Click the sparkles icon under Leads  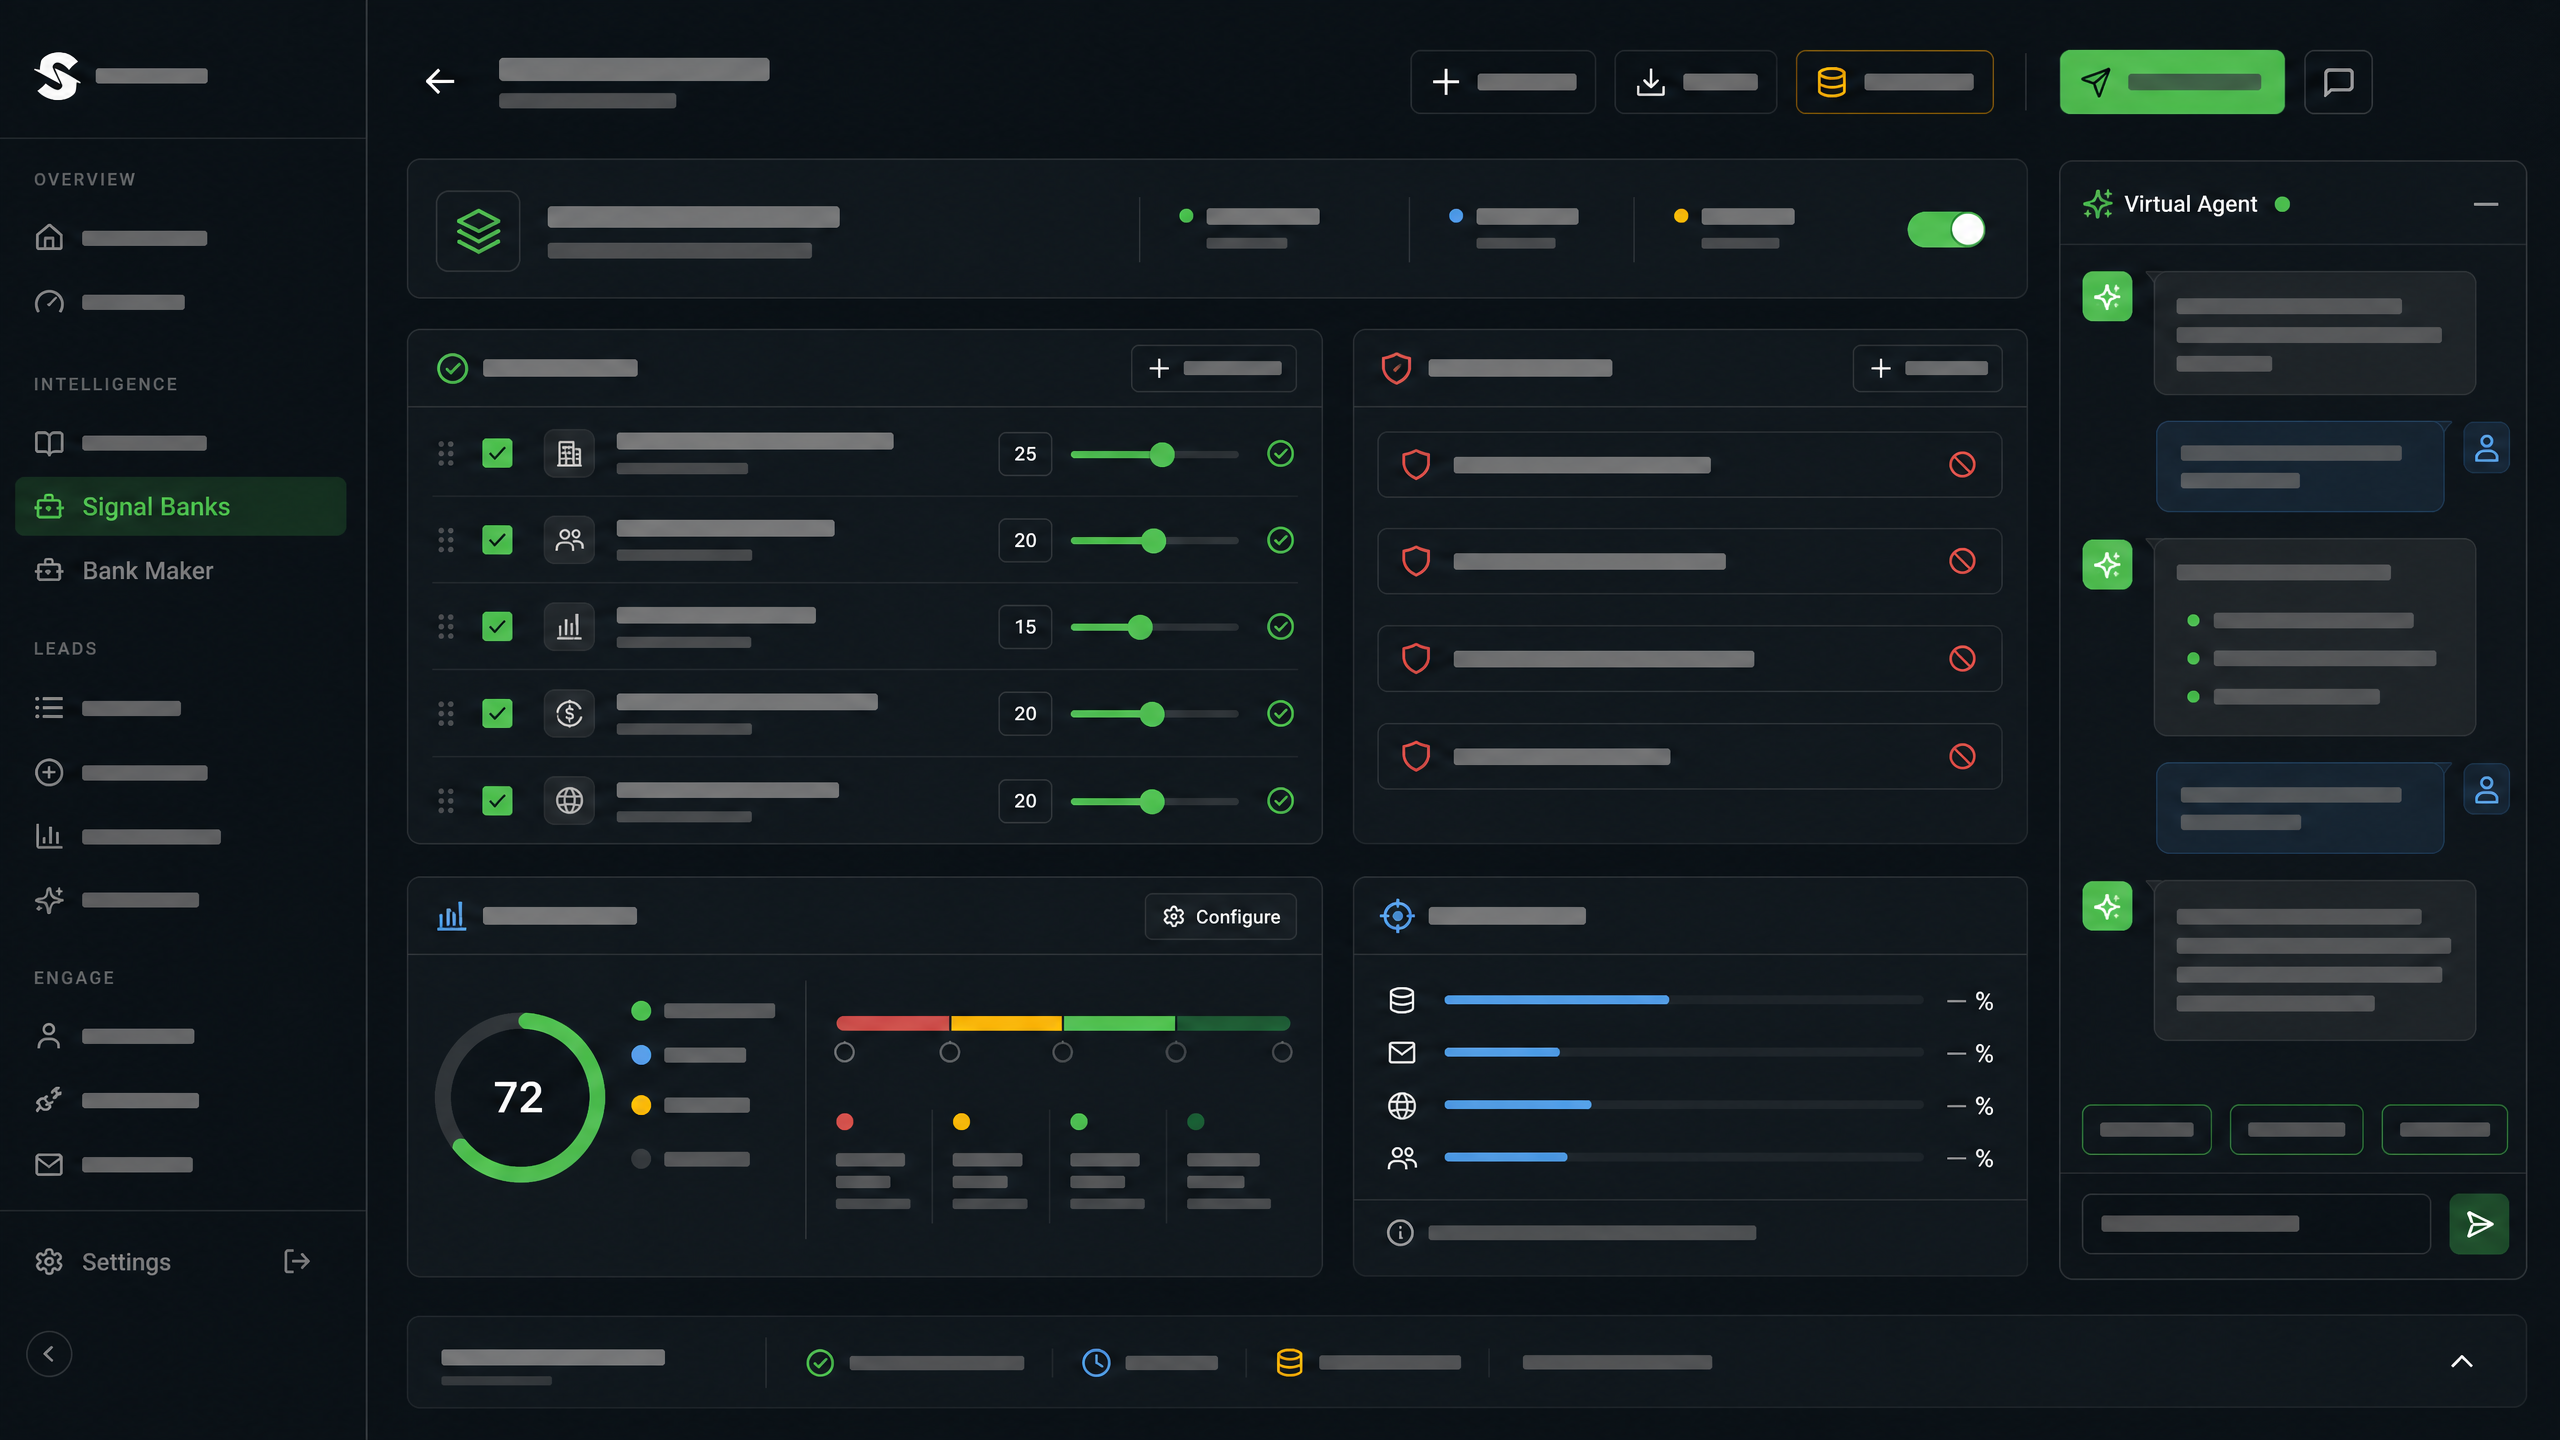click(49, 900)
